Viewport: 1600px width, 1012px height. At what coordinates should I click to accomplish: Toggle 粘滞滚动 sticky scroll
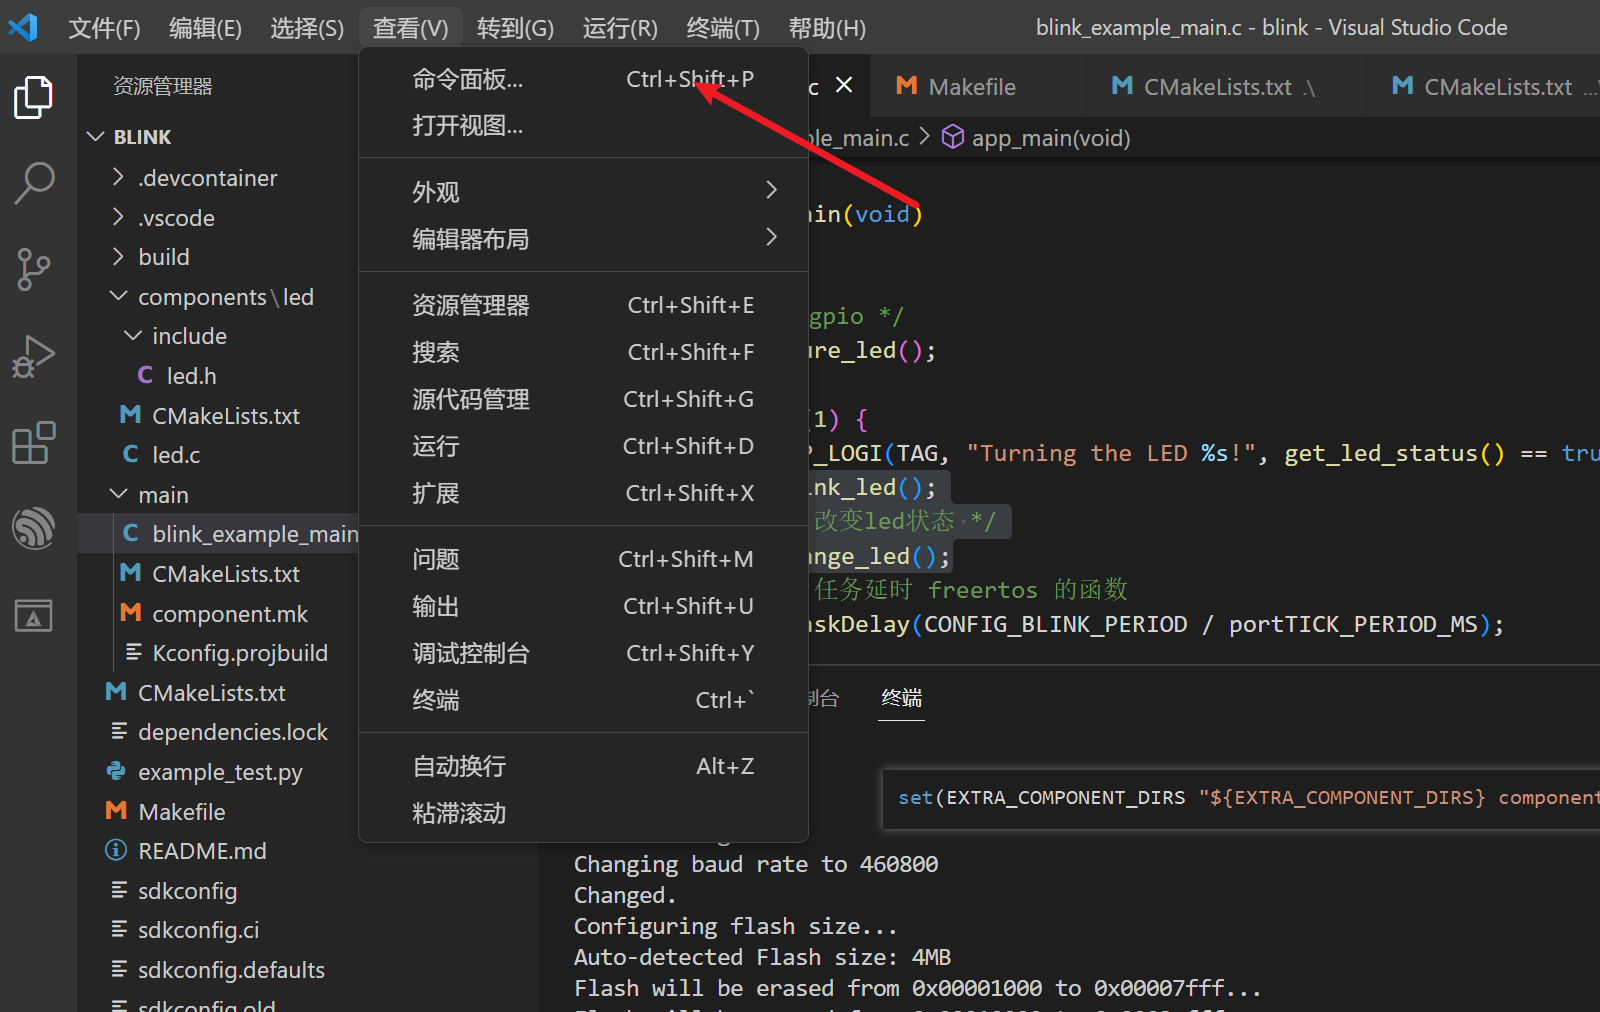tap(458, 813)
